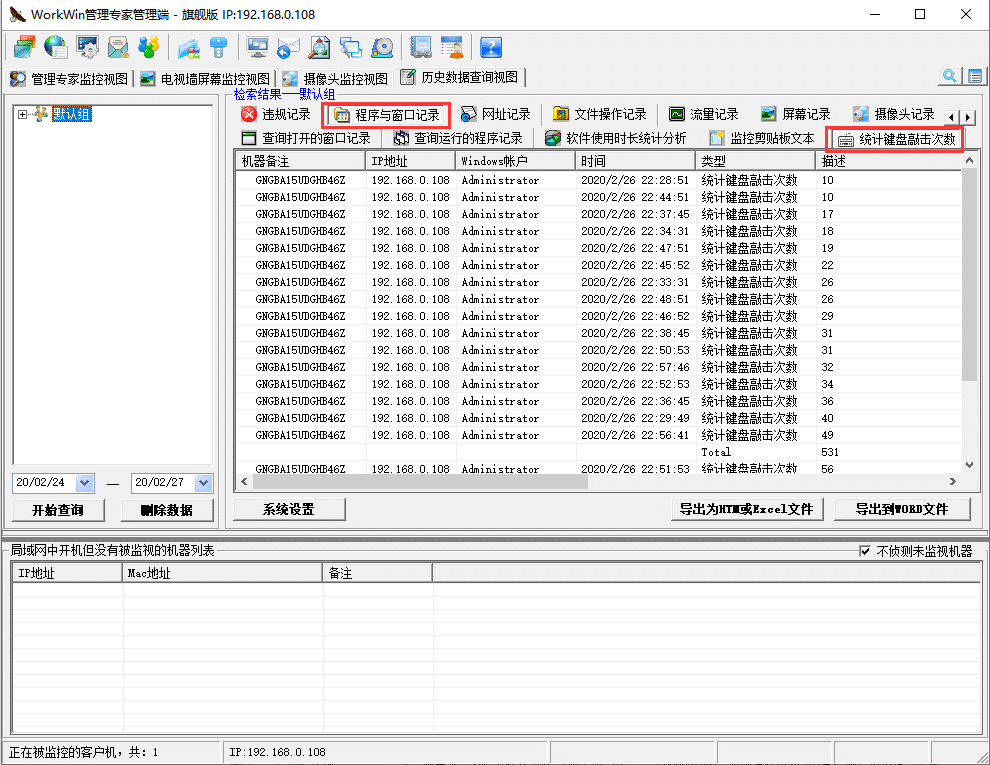Select 统计键盘敲击次数 sub-tab

click(x=896, y=139)
